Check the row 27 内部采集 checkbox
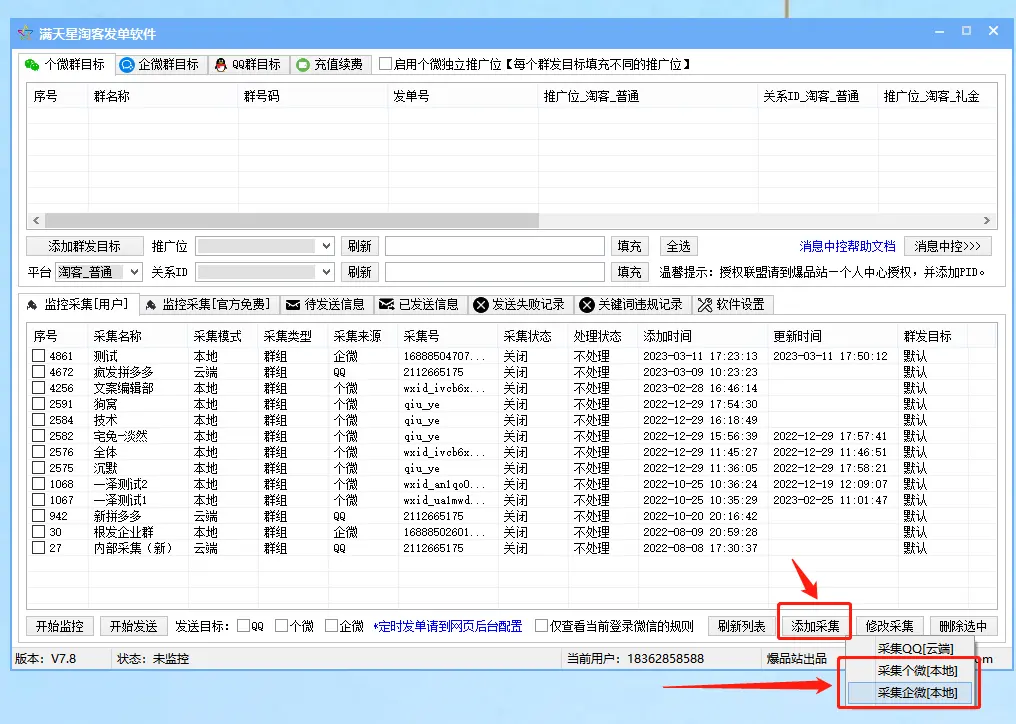This screenshot has height=724, width=1016. 38,547
